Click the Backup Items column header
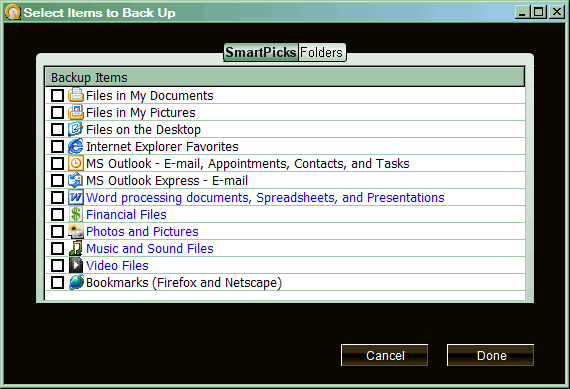Screen dimensions: 570x389 pyautogui.click(x=285, y=77)
